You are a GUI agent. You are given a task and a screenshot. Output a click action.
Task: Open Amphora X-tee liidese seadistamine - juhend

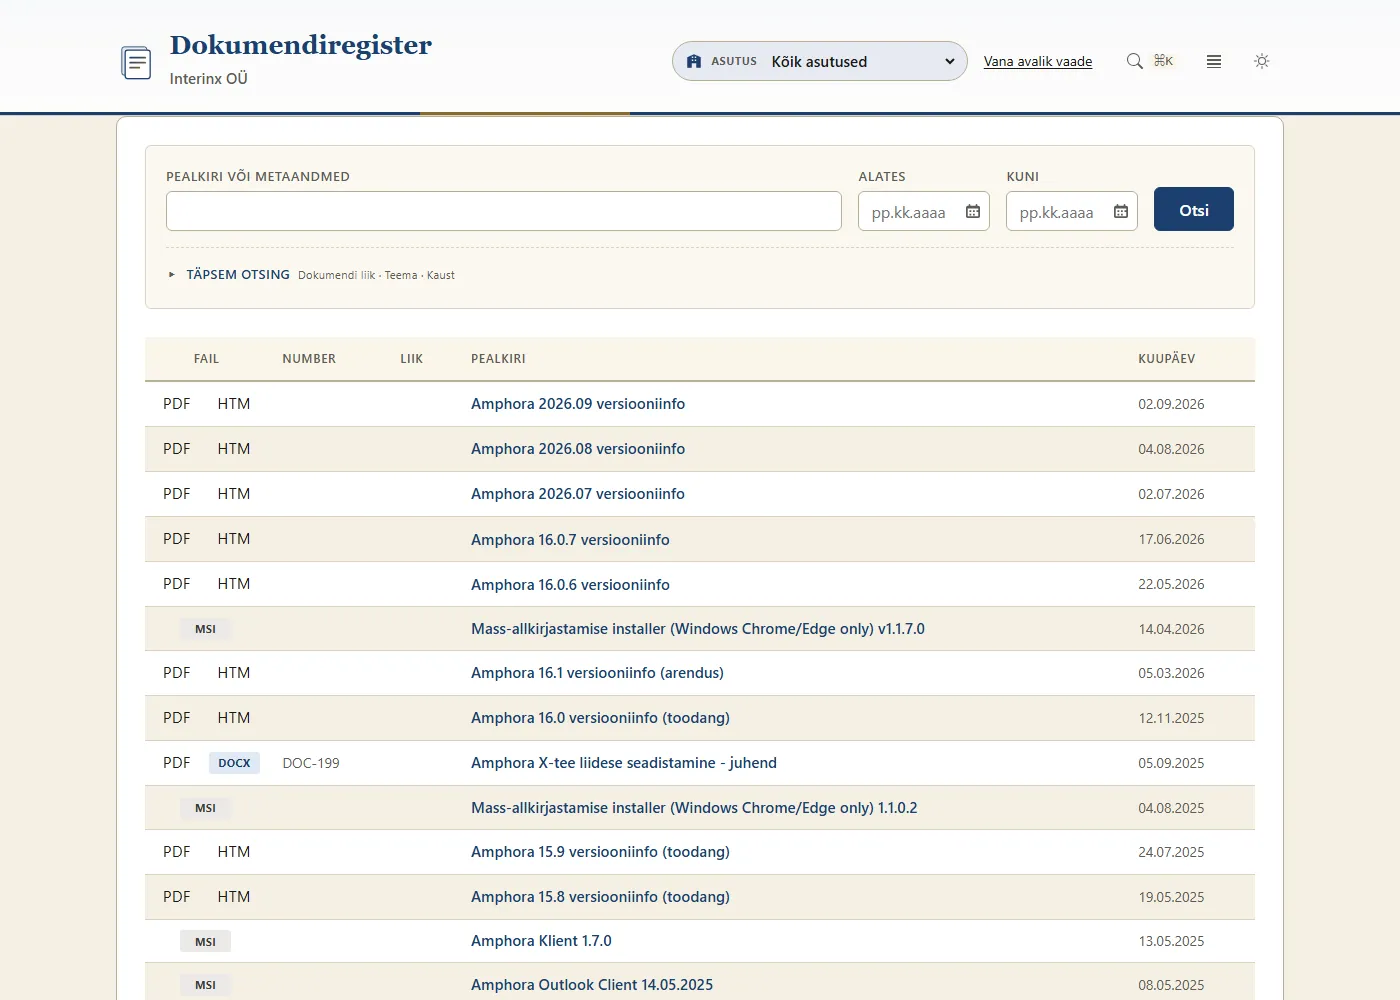624,763
